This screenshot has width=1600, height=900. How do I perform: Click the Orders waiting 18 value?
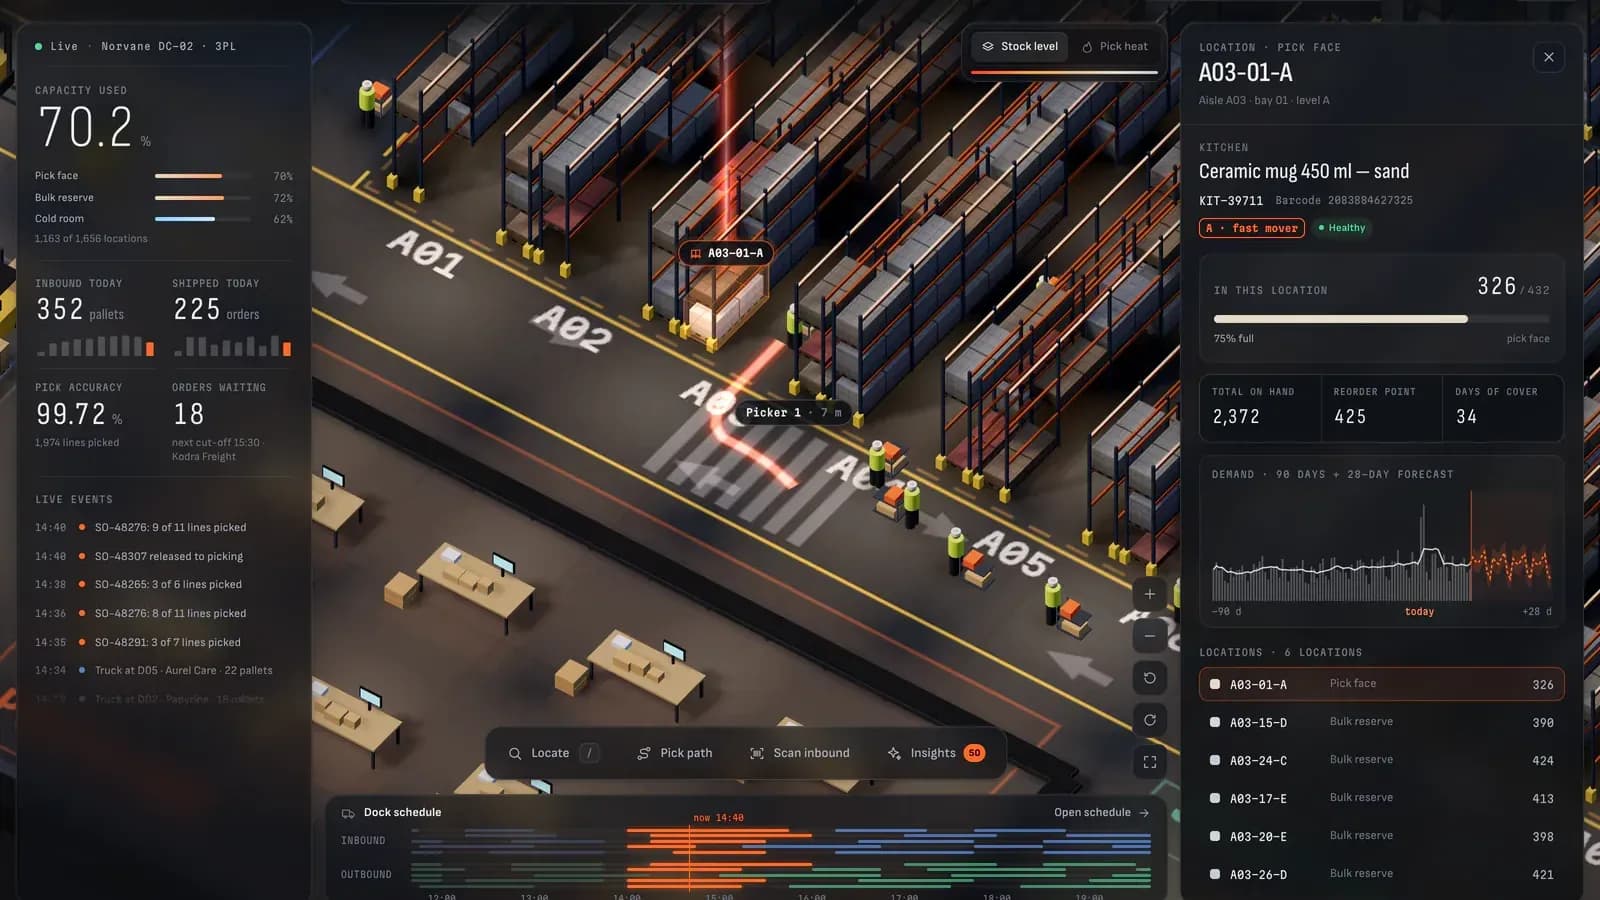pos(189,414)
